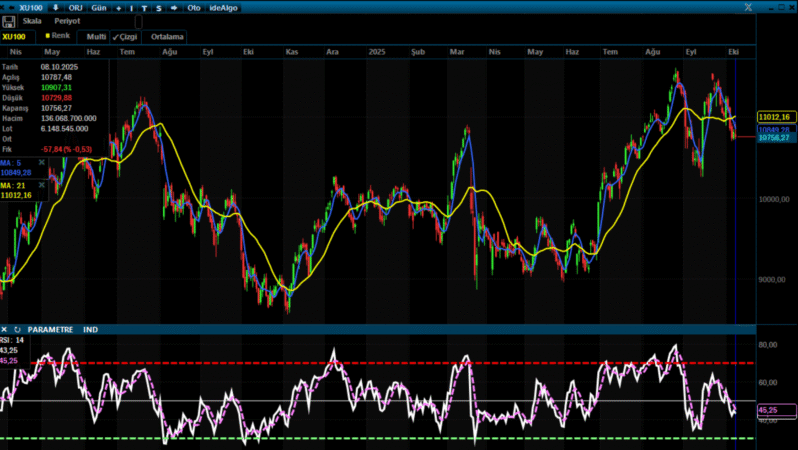Click the S tool icon in toolbar
The image size is (798, 450).
pyautogui.click(x=160, y=7)
